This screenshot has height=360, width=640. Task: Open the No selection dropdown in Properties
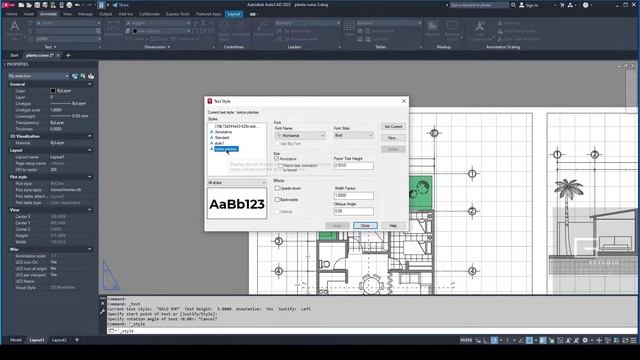click(x=38, y=76)
